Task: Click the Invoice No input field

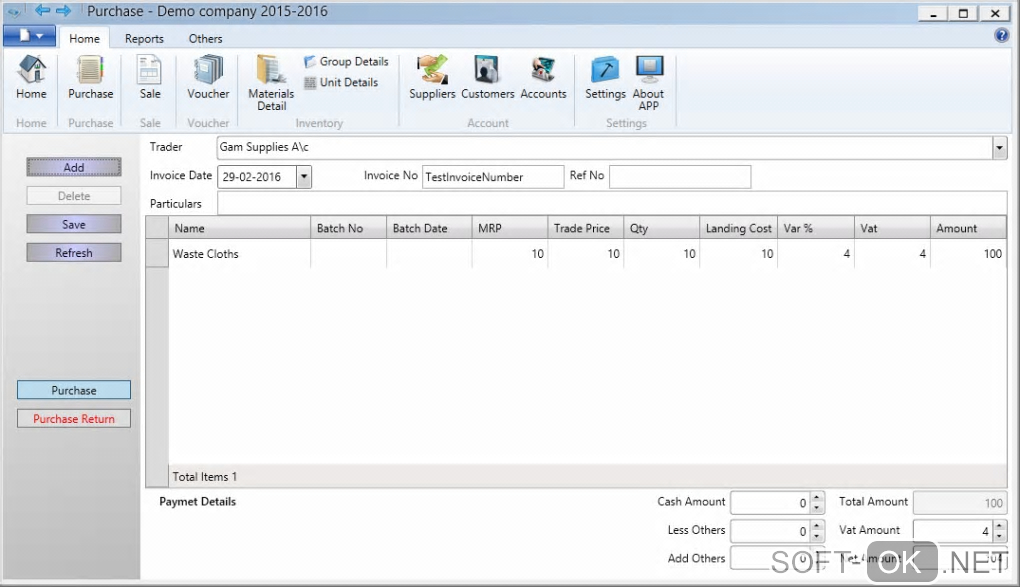Action: (x=493, y=176)
